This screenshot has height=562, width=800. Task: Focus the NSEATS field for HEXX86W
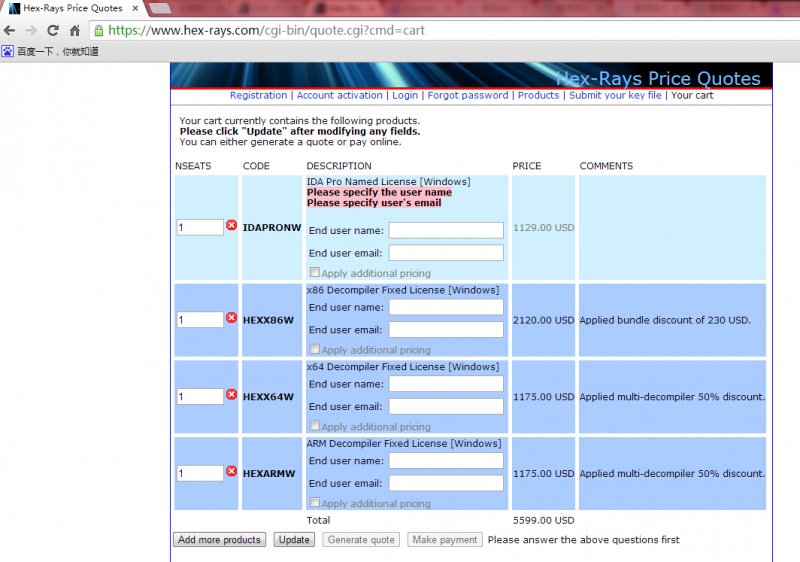click(200, 320)
